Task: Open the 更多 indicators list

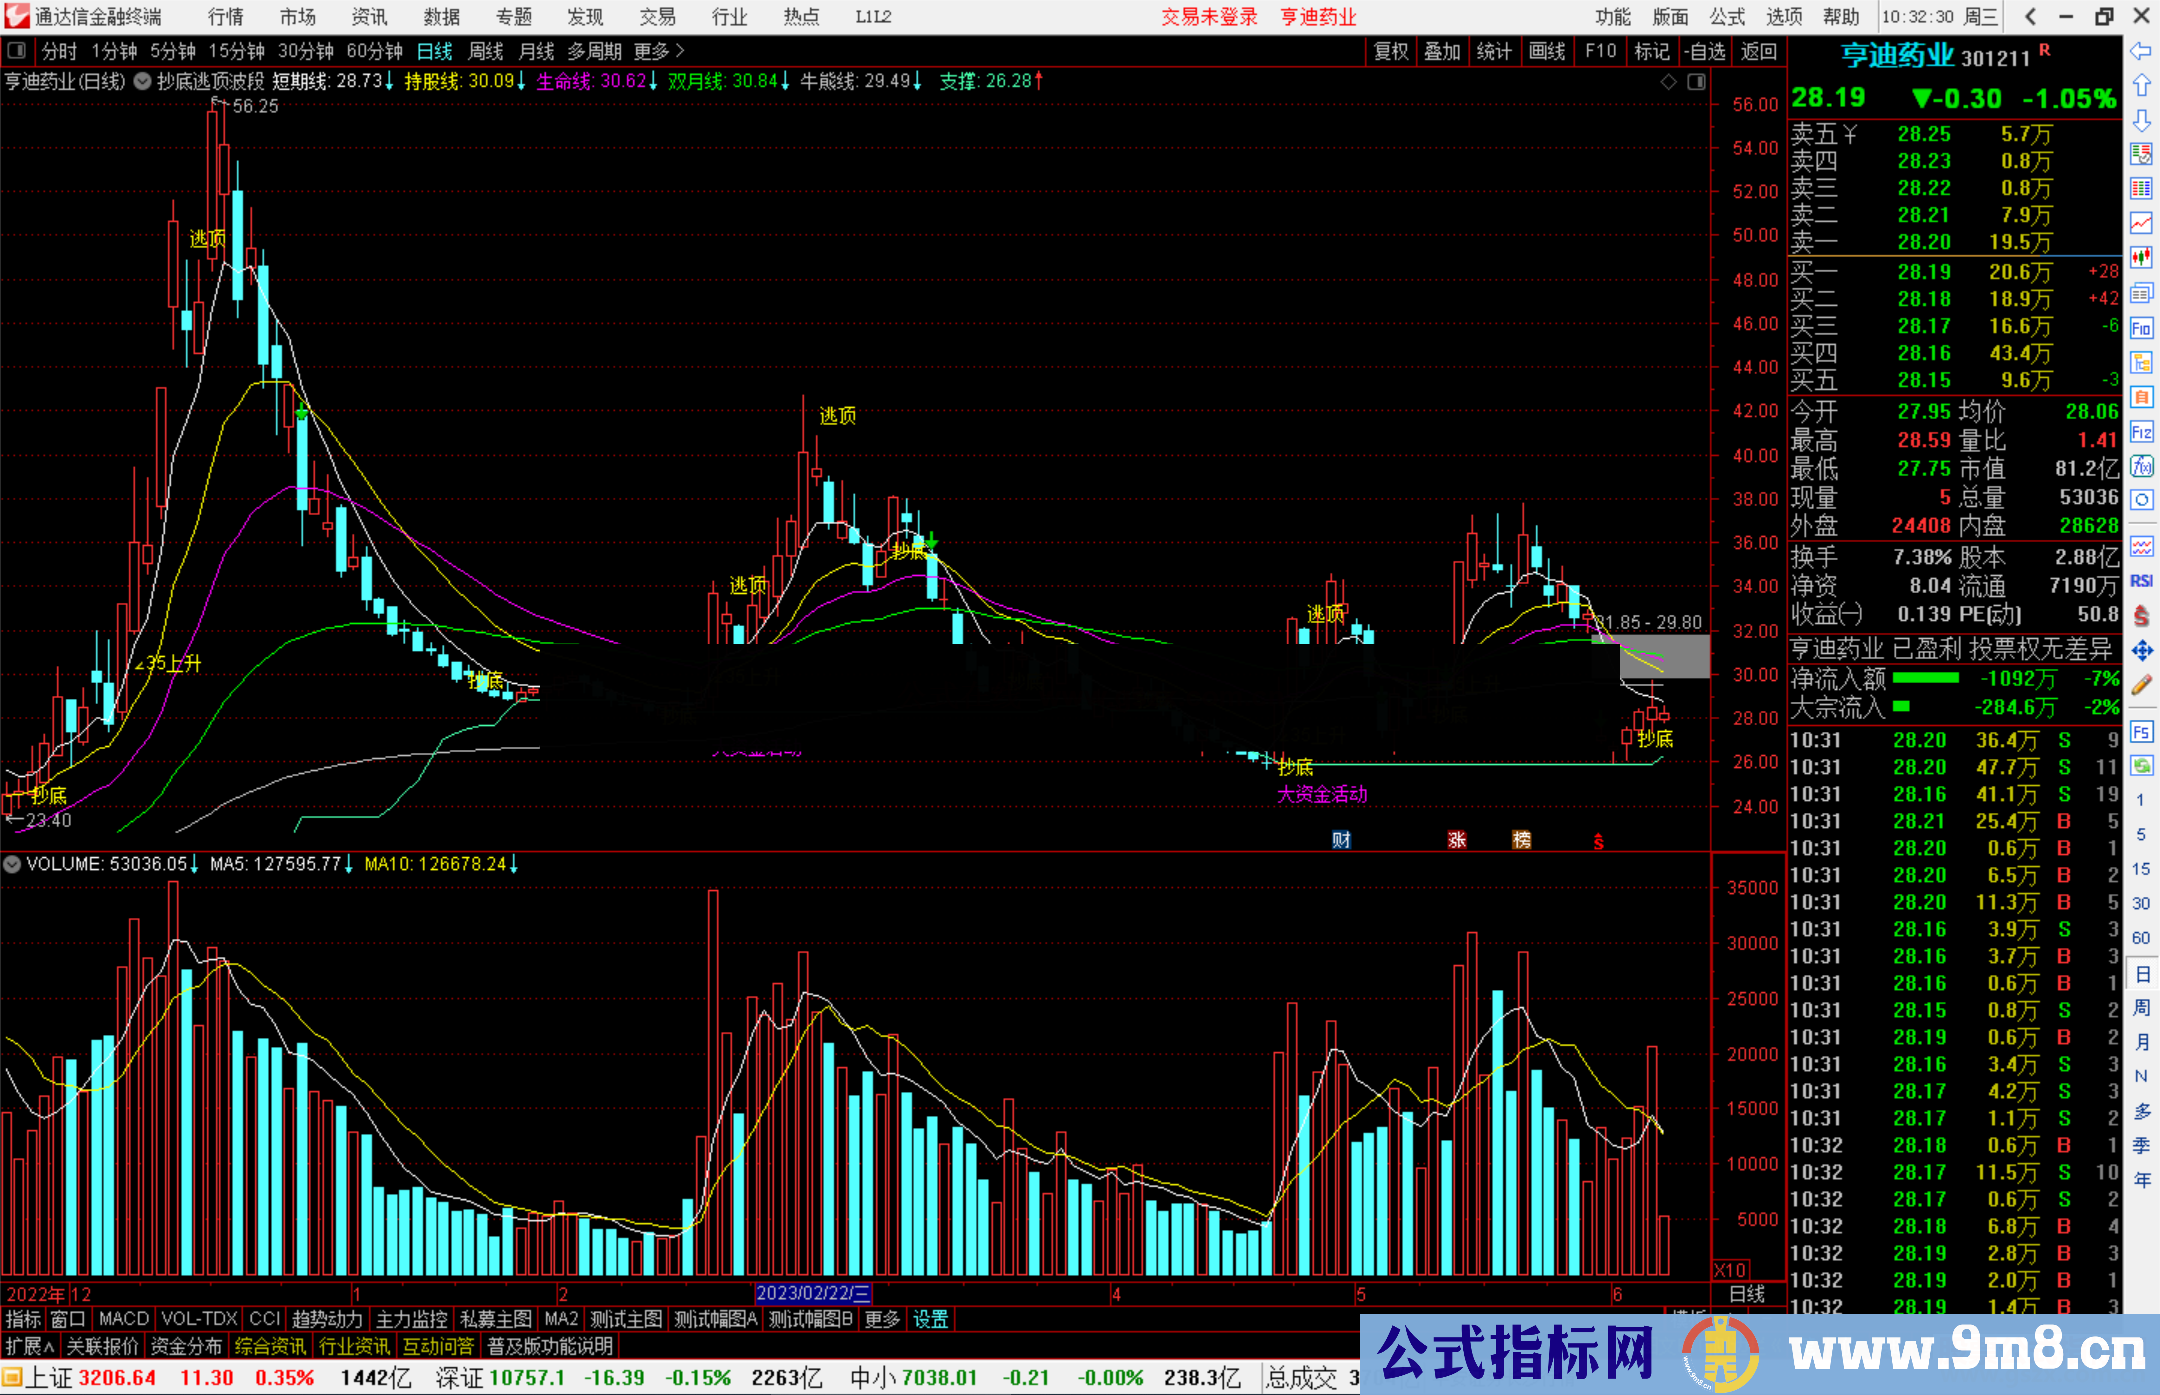Action: (x=882, y=1319)
